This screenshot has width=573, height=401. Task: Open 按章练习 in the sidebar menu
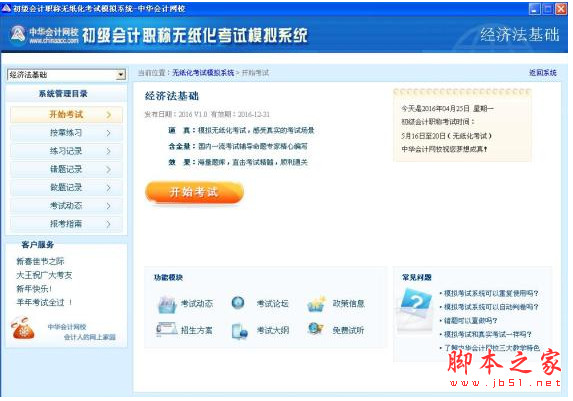[x=66, y=133]
